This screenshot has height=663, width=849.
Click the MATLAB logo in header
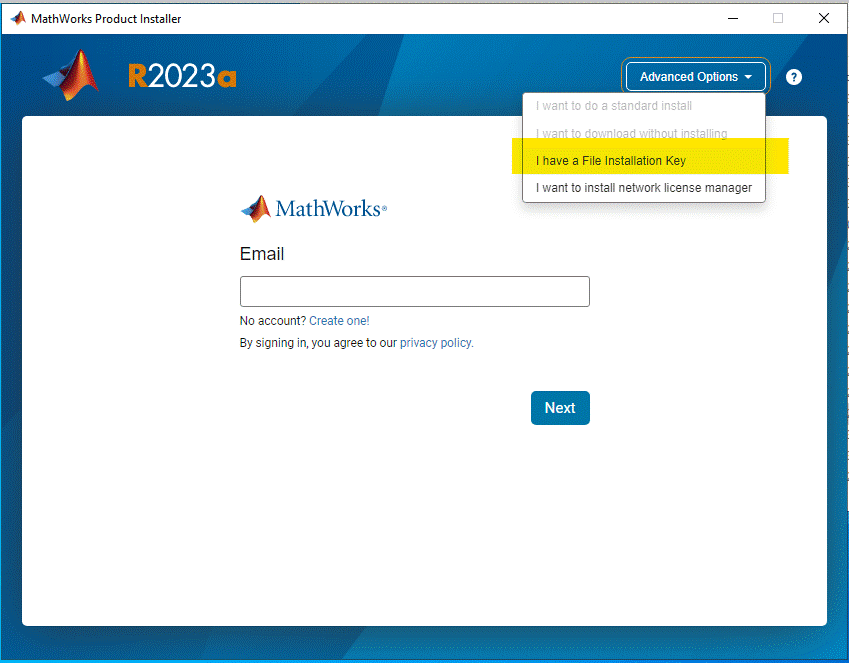(71, 75)
